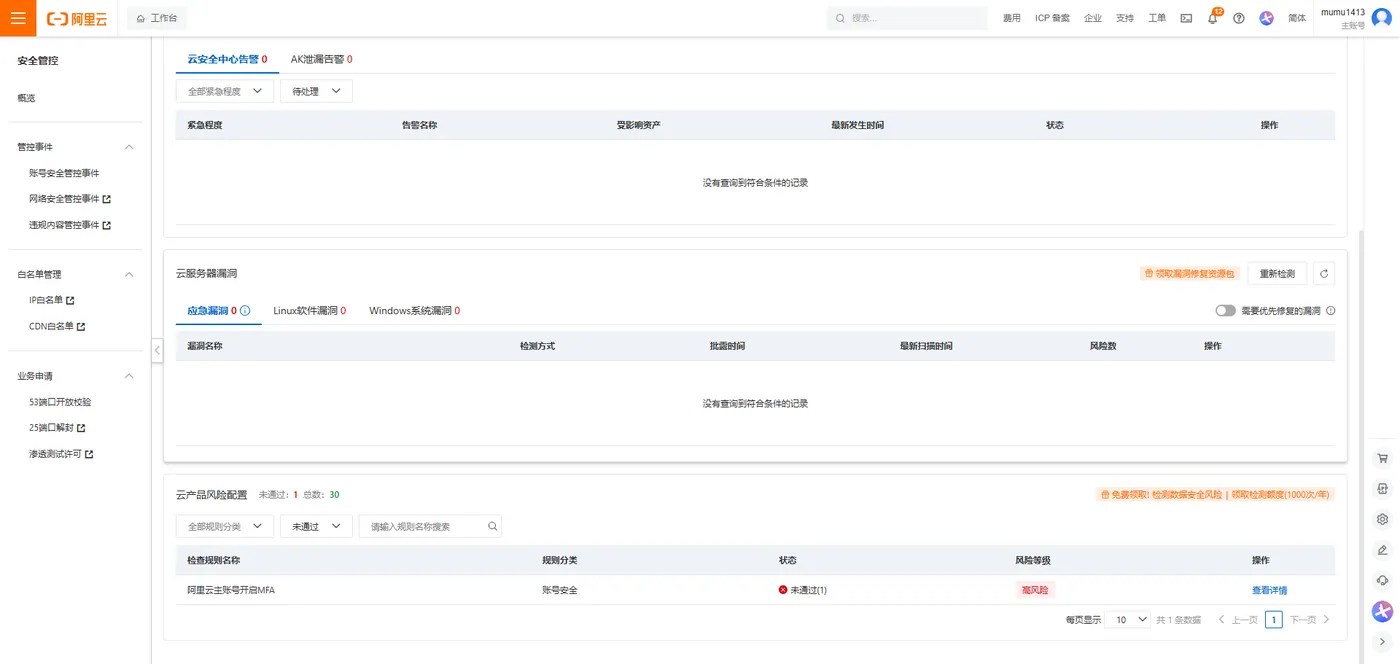Click info icon beside 需要优先修复的漏洞
This screenshot has height=664, width=1400.
[1330, 311]
